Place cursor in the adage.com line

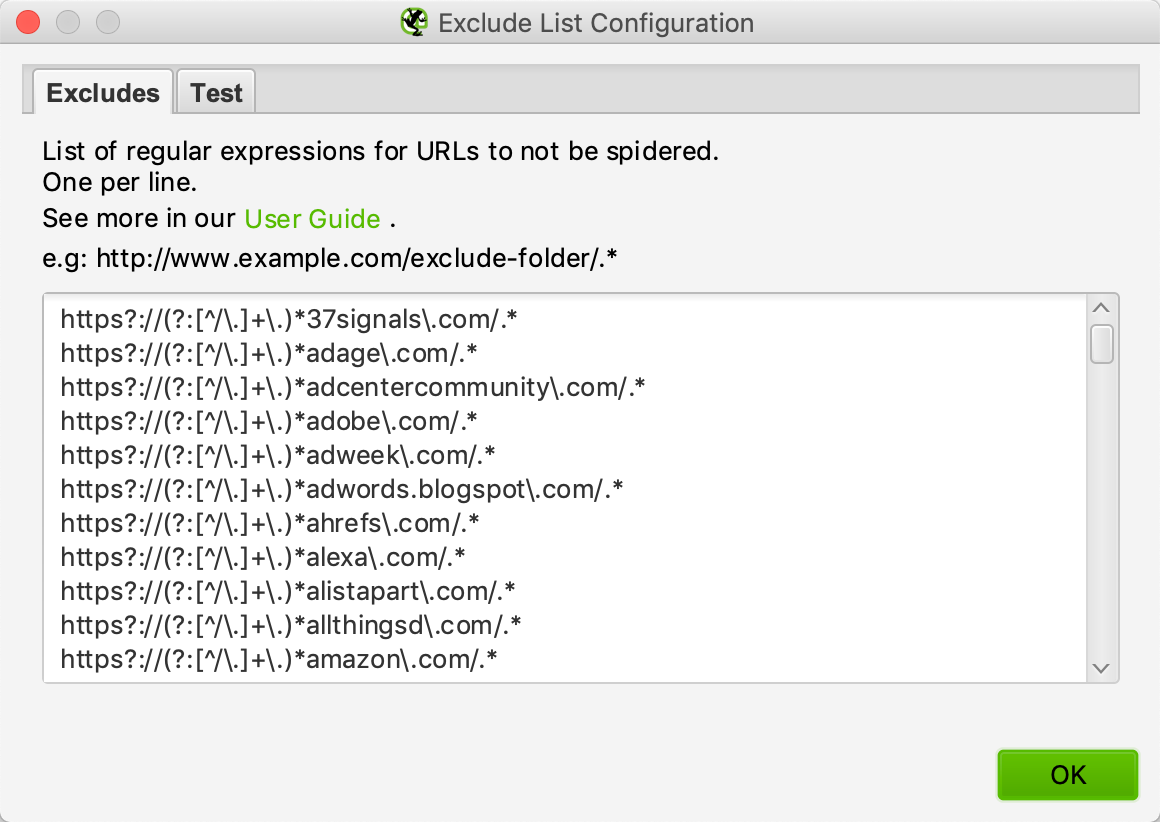(x=269, y=354)
